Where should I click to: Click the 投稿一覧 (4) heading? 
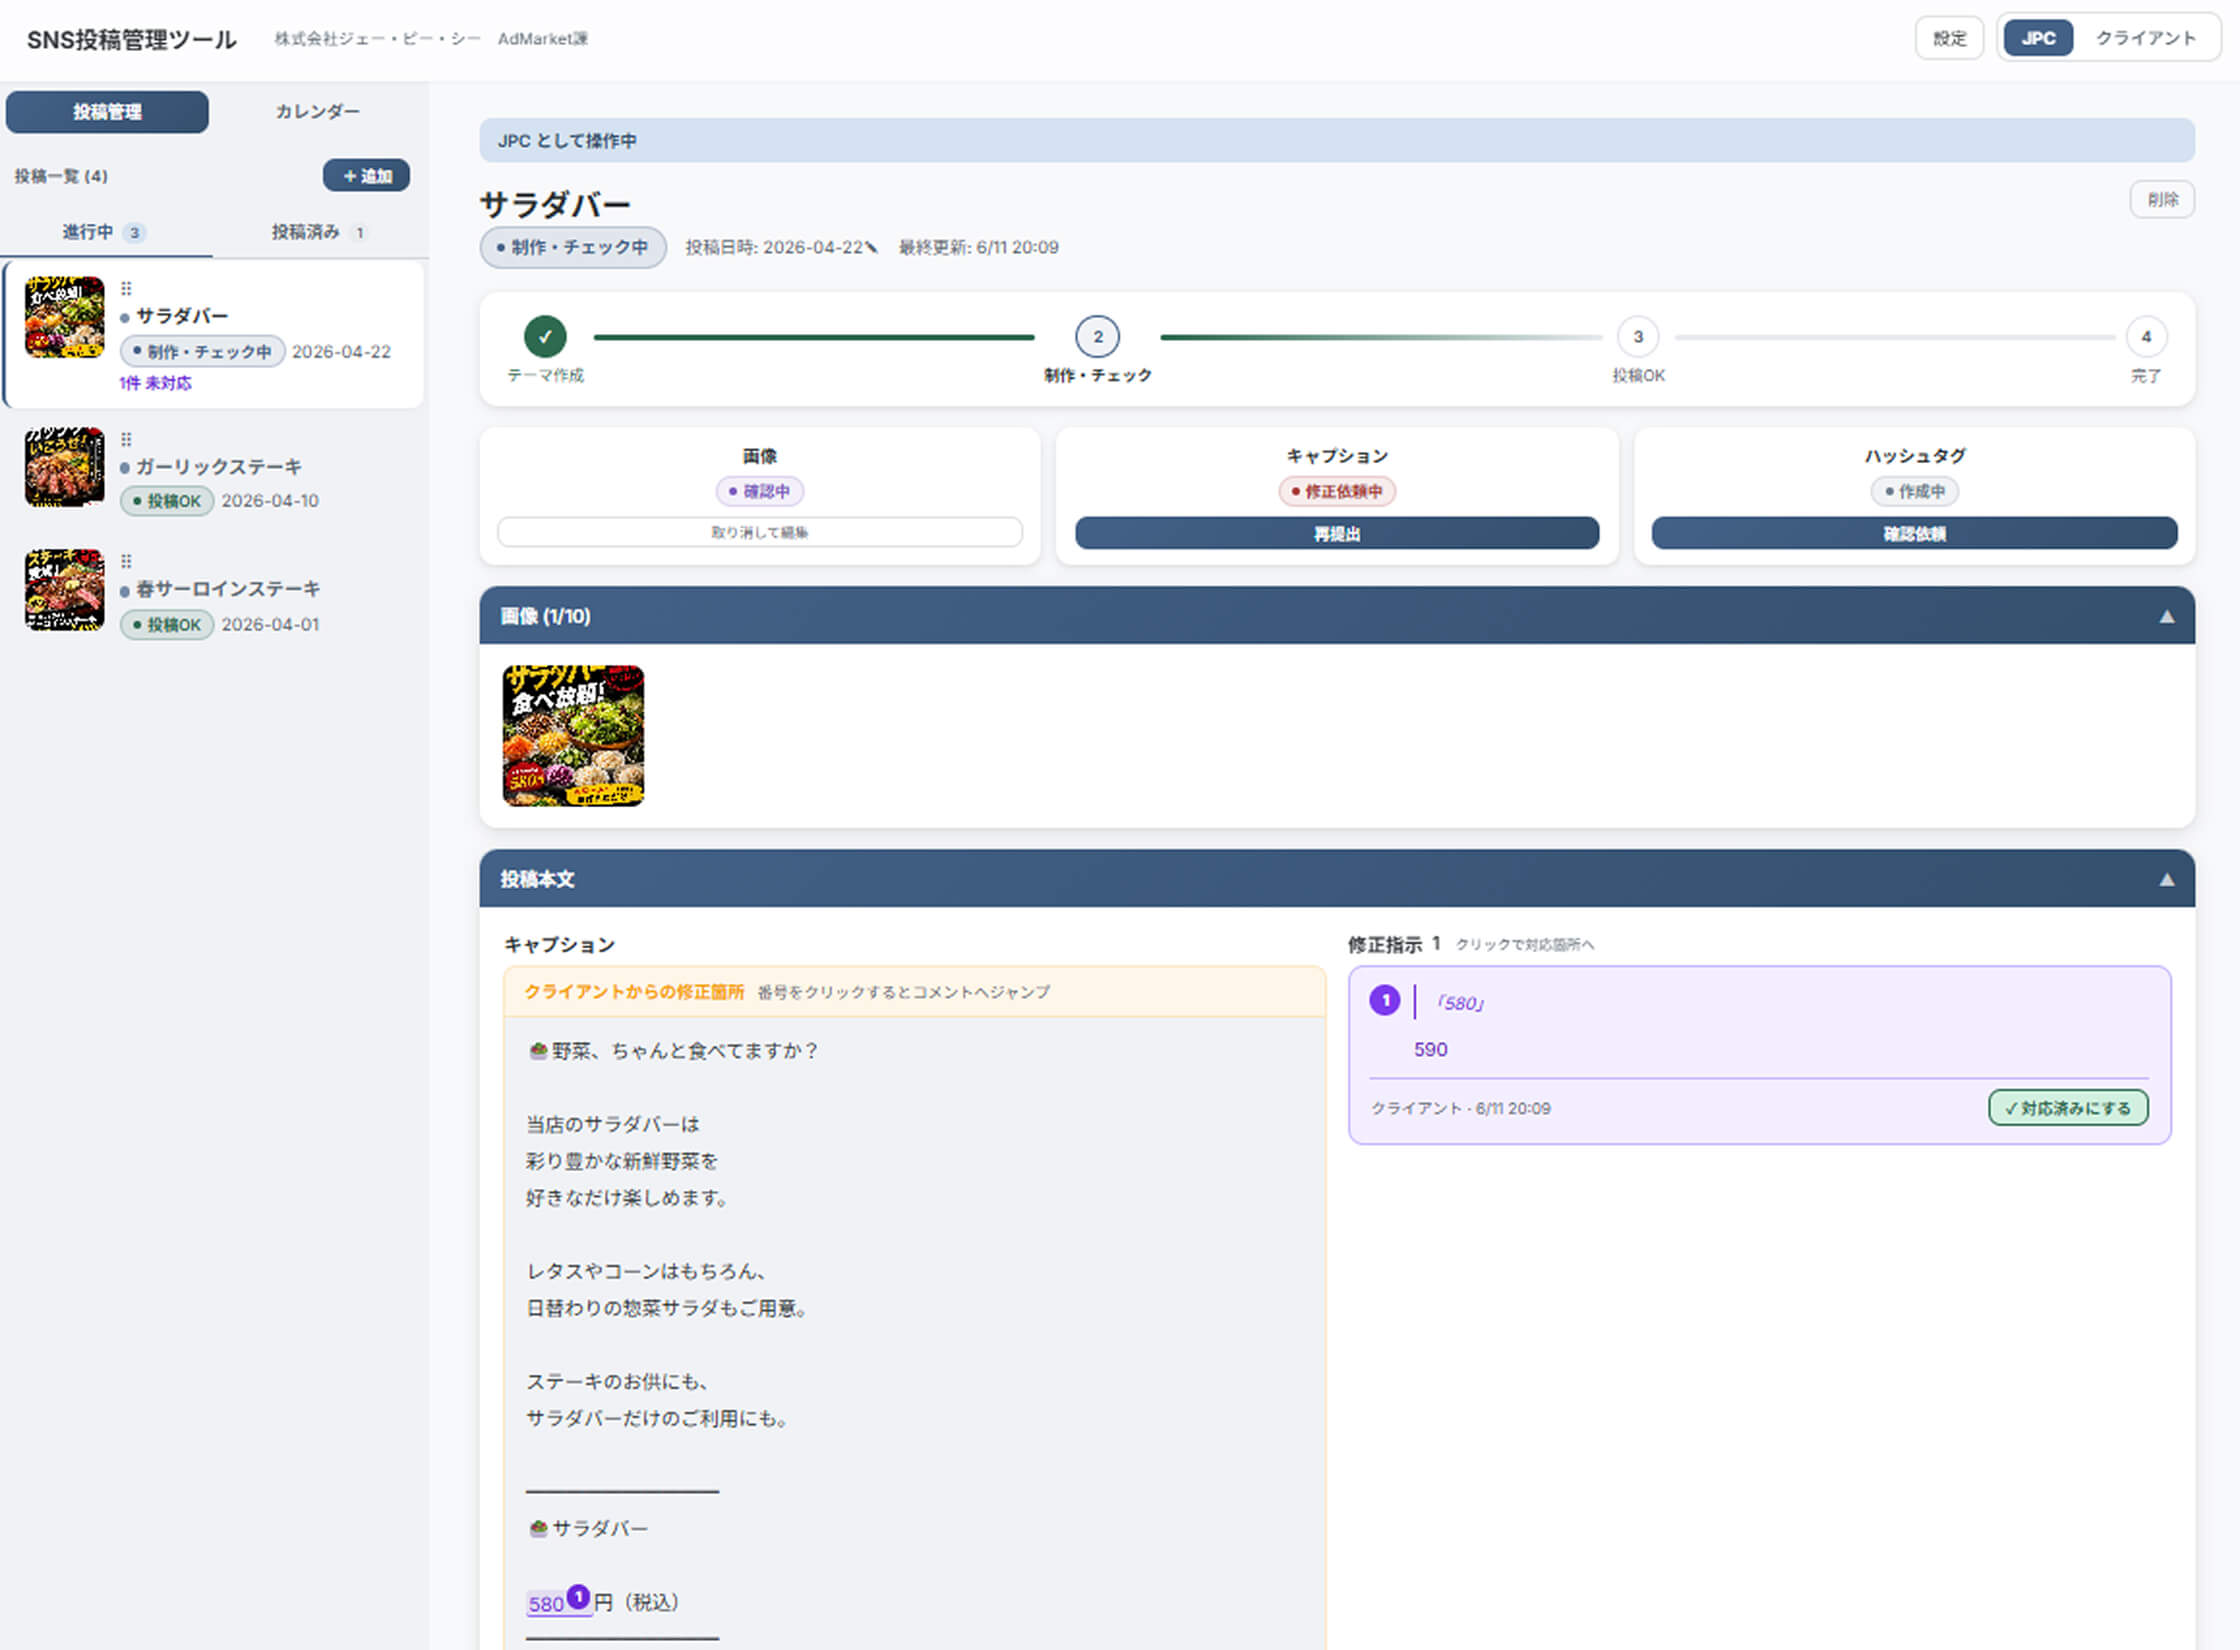[x=61, y=176]
